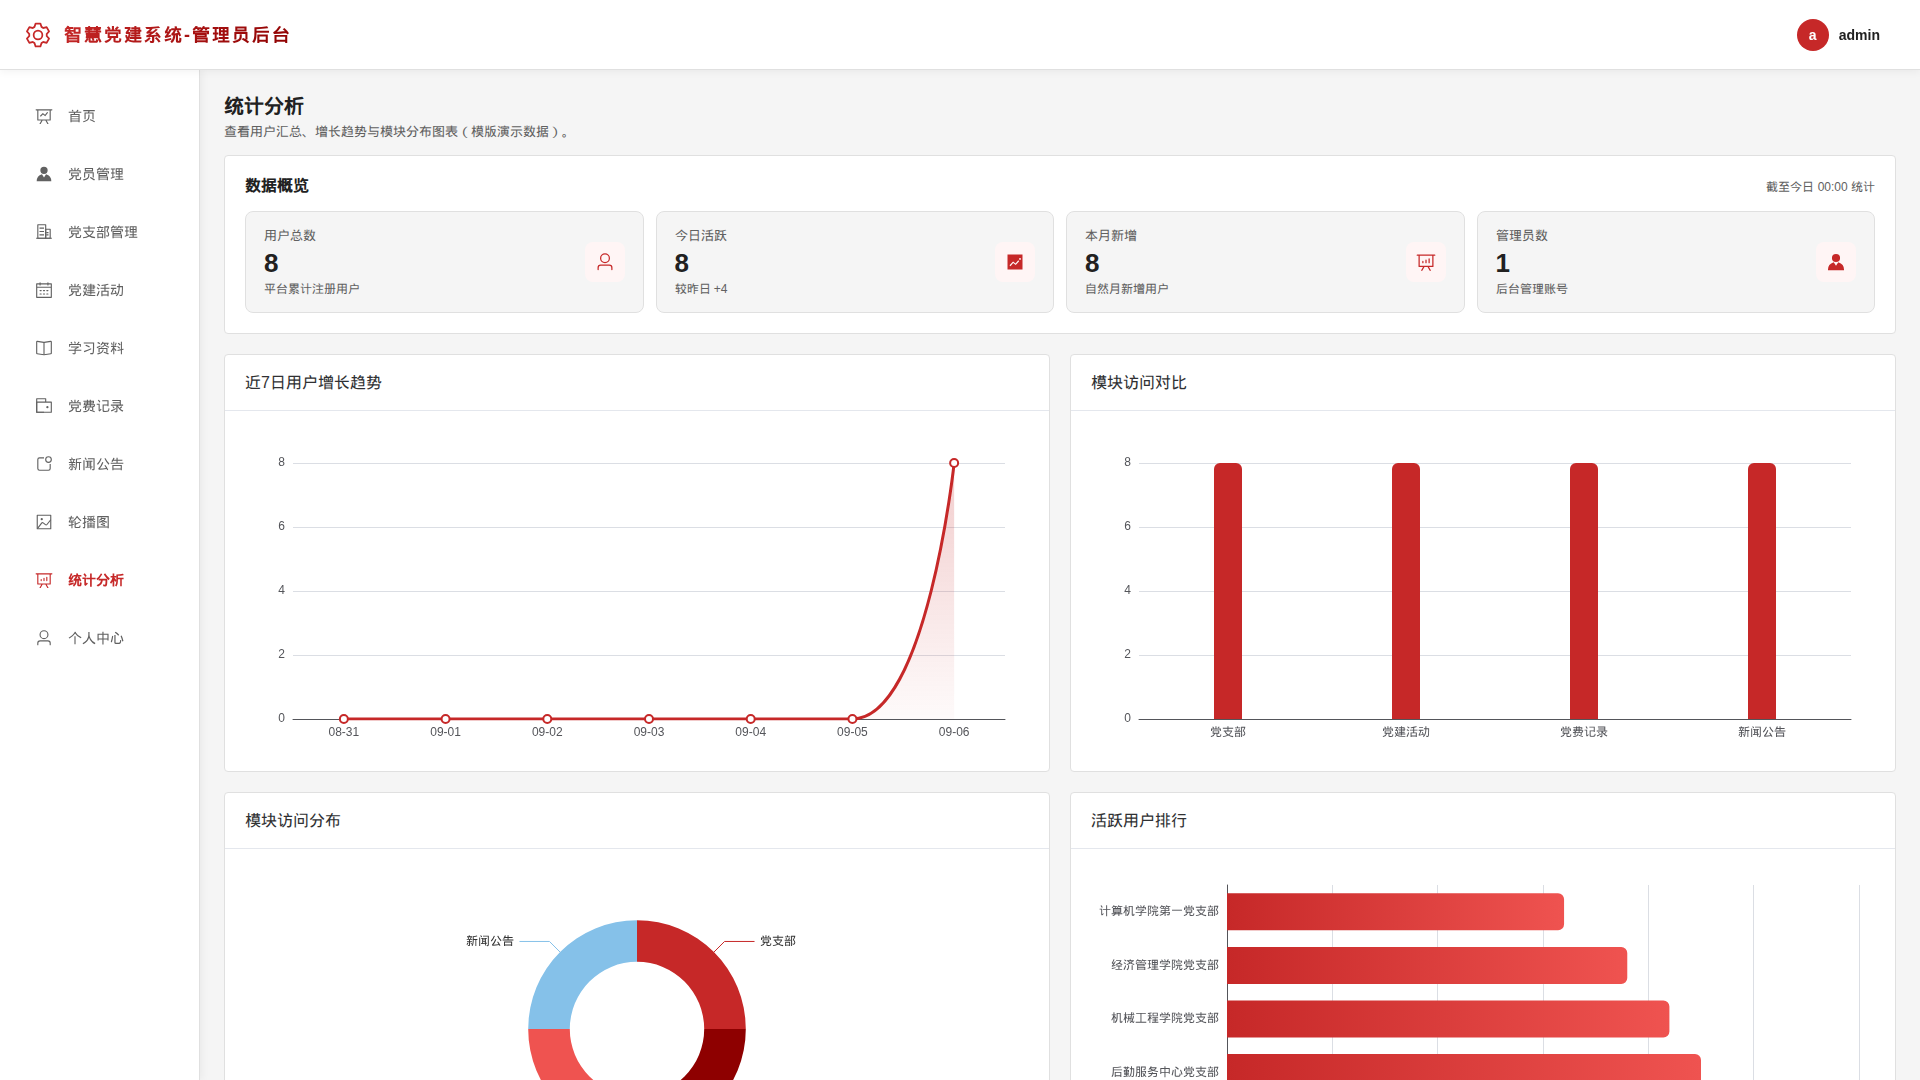The image size is (1920, 1080).
Task: Click the 今日活跃 card label
Action: 701,236
